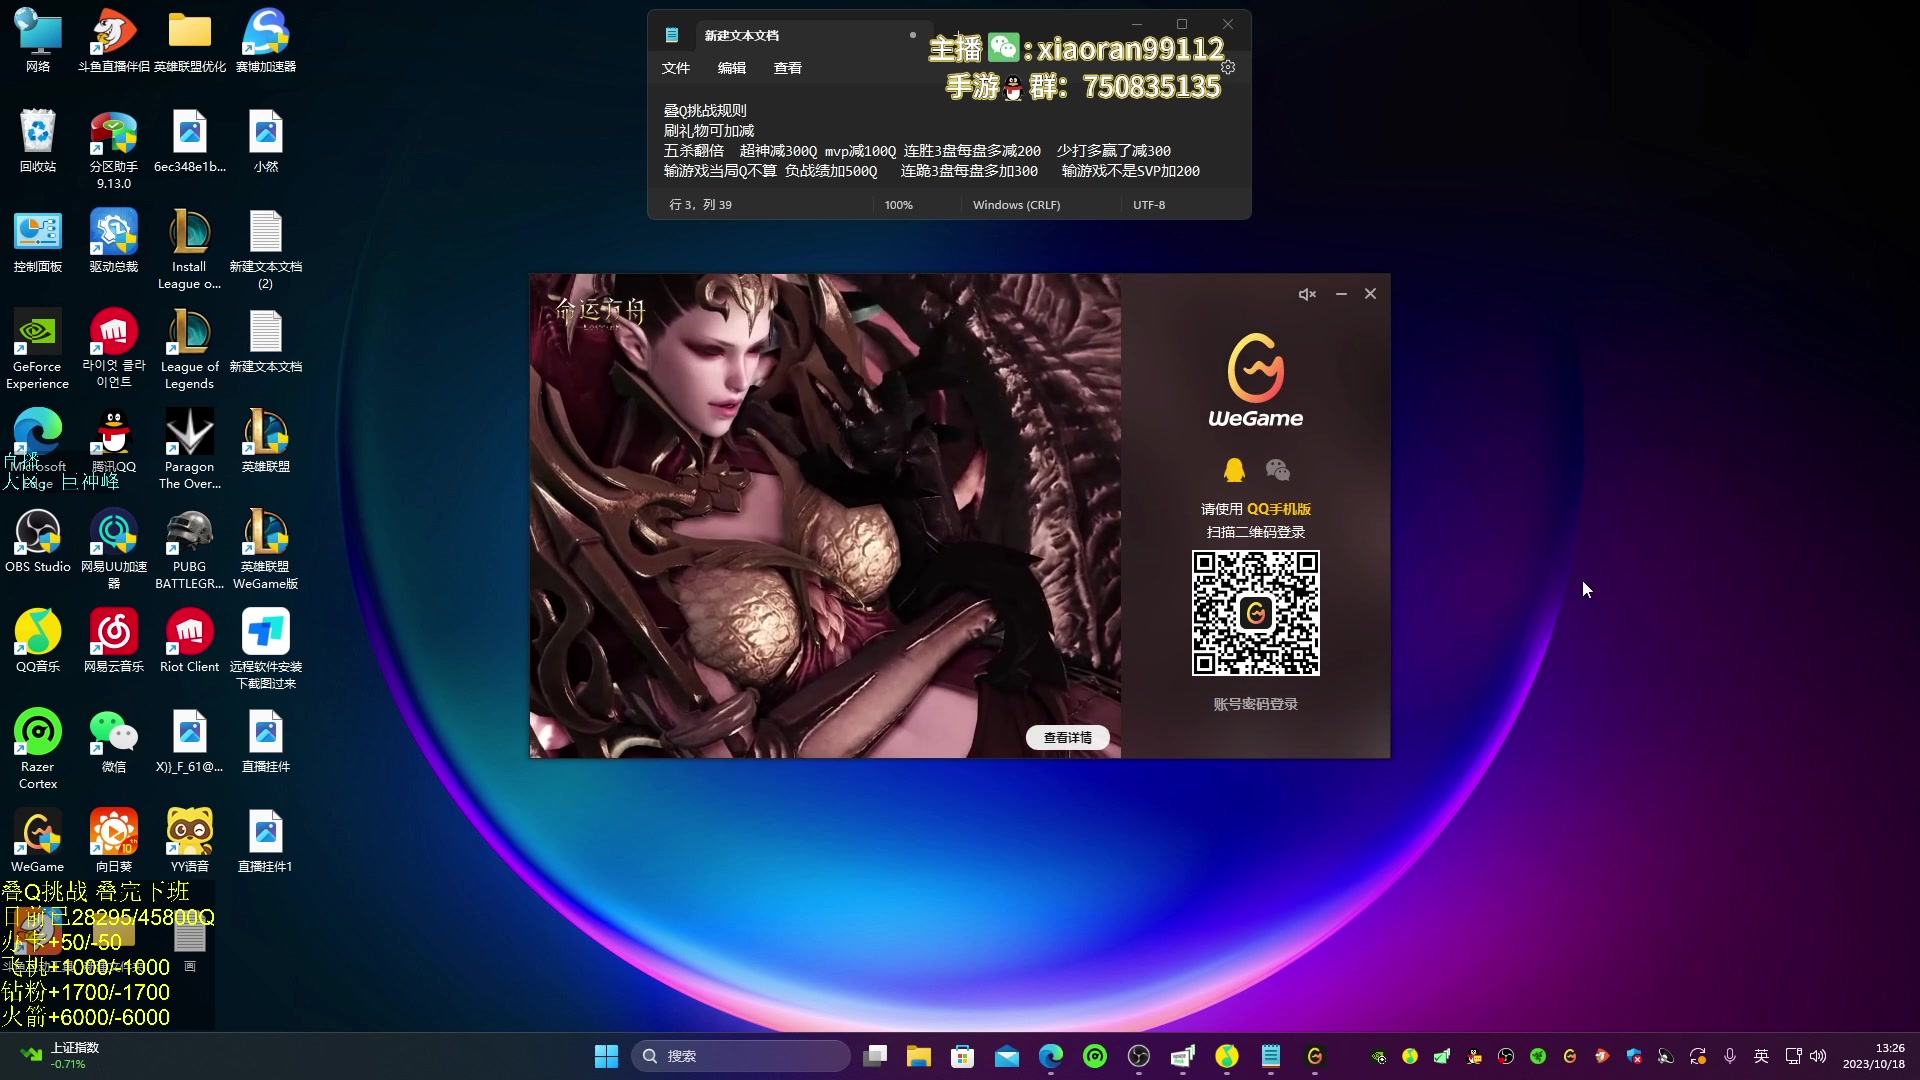Select the 网易云音乐 desktop icon
The image size is (1920, 1080).
click(114, 641)
